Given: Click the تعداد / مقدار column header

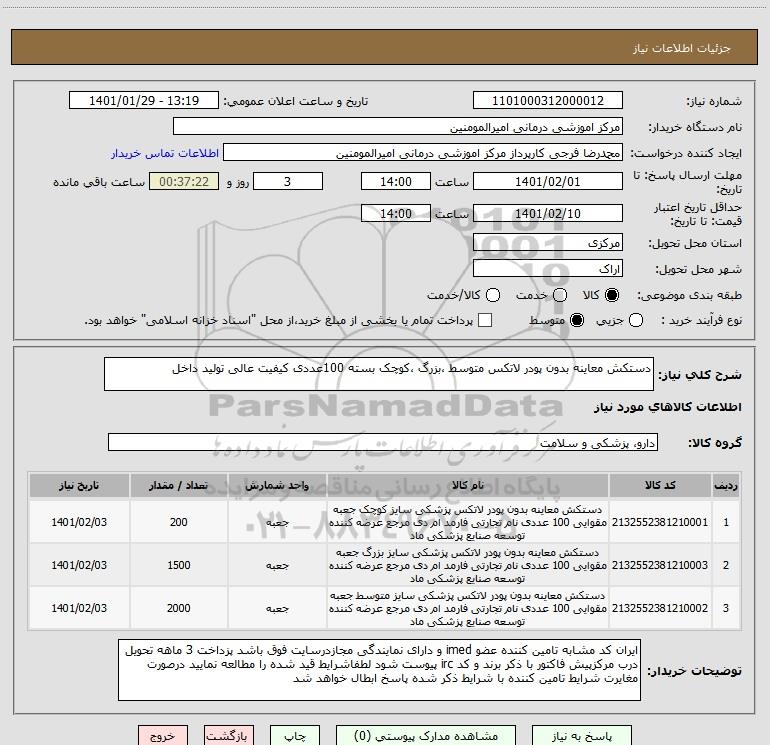Looking at the screenshot, I should 178,486.
